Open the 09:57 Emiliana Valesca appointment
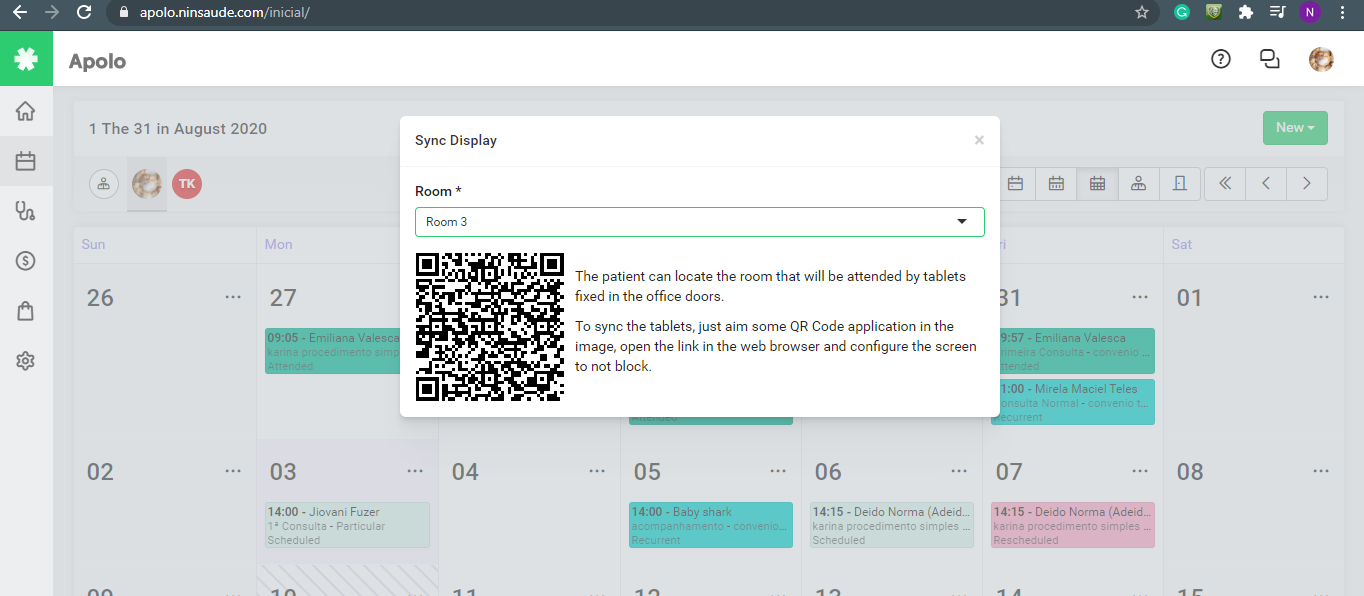This screenshot has width=1364, height=596. pyautogui.click(x=1073, y=351)
